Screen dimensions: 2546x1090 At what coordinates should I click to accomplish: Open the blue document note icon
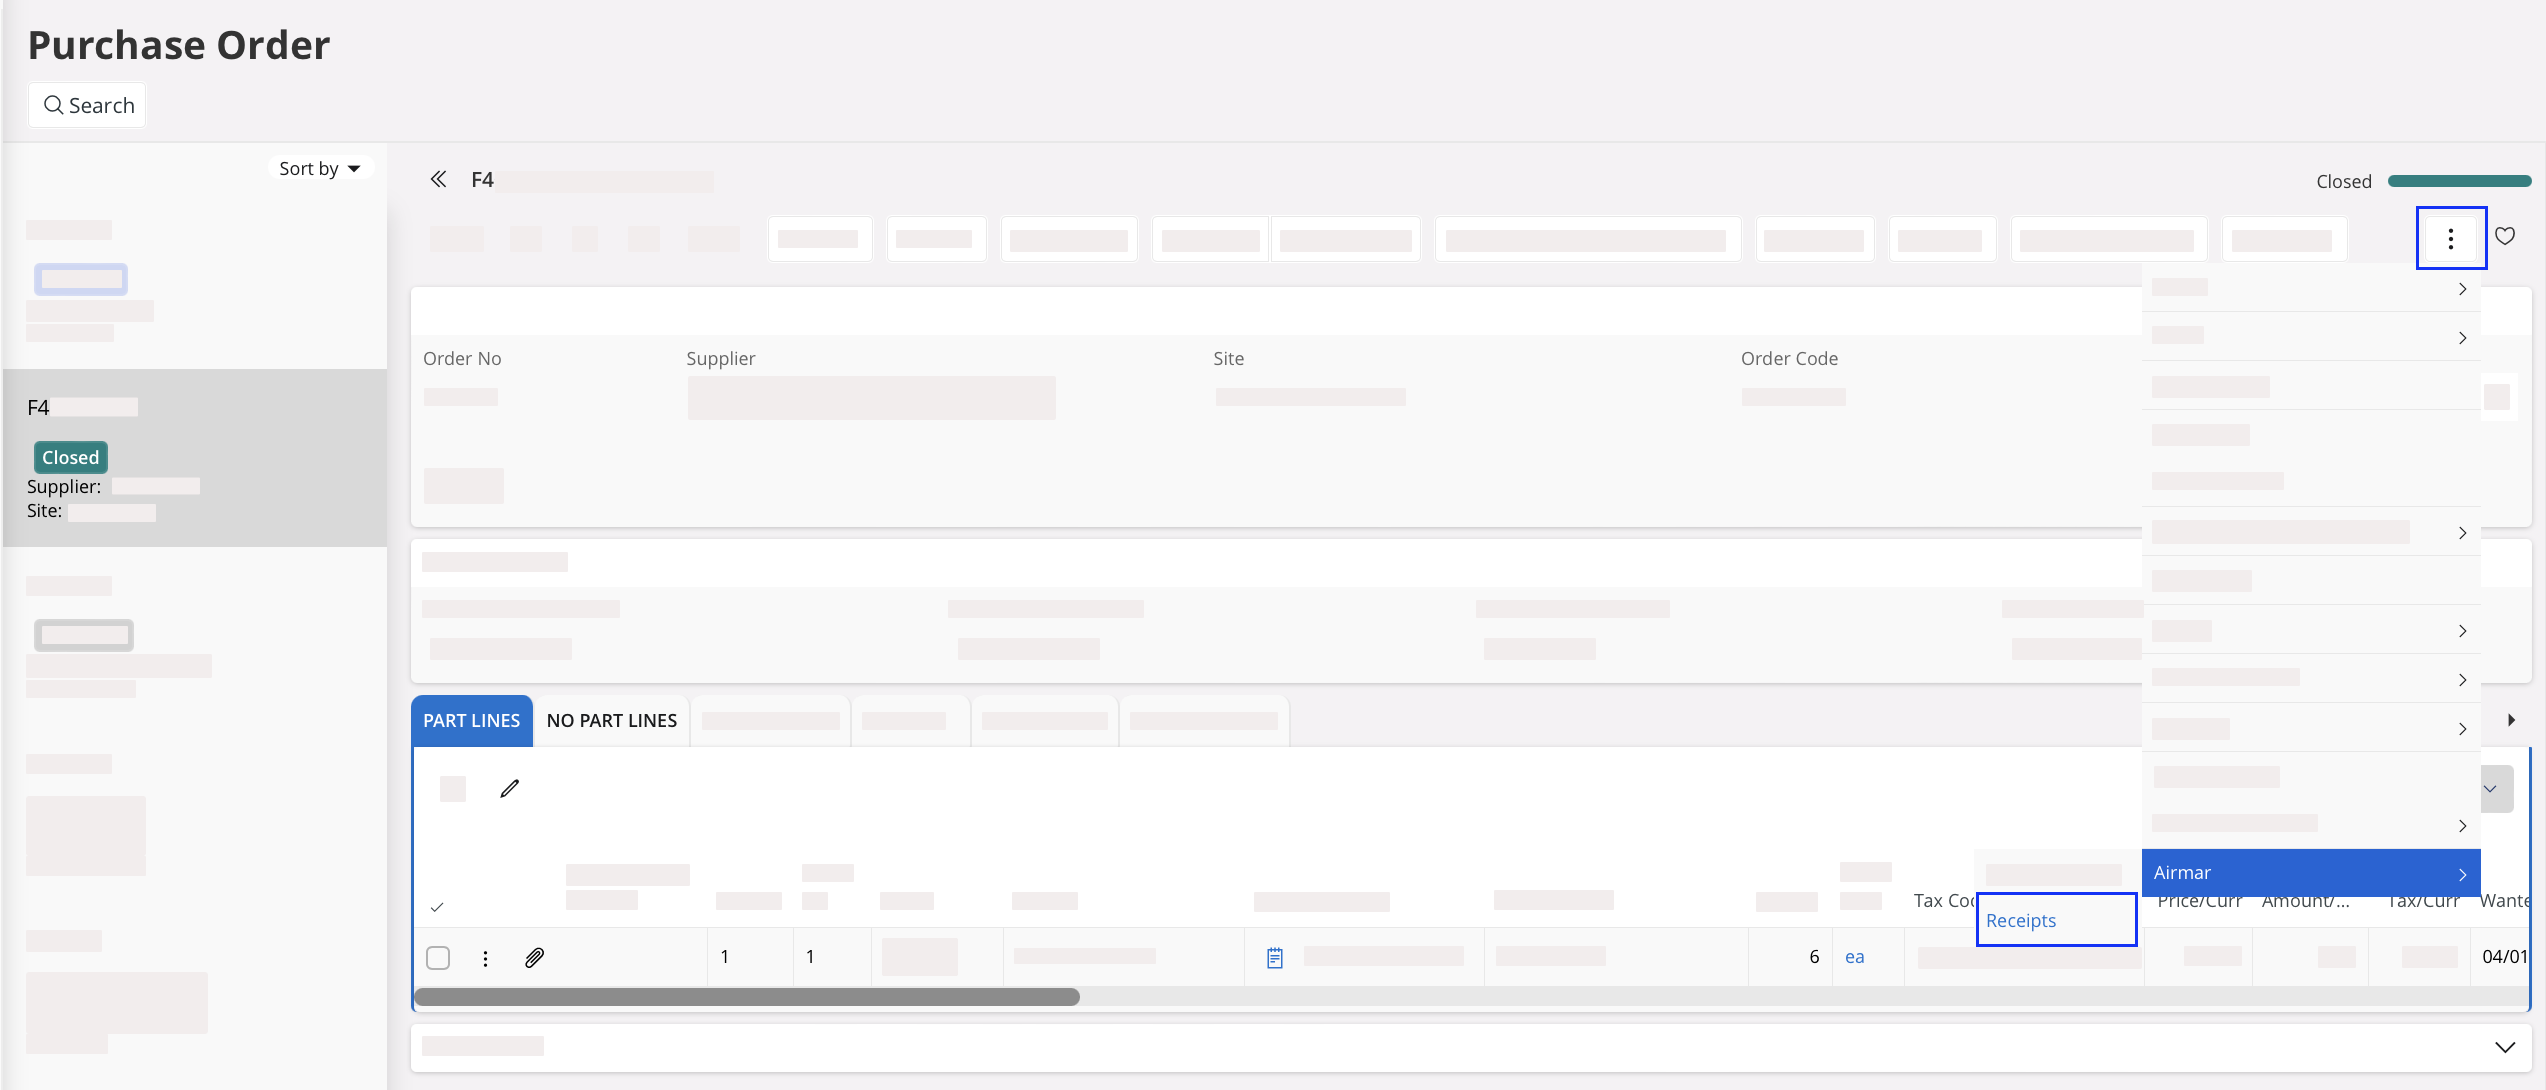pyautogui.click(x=1274, y=958)
